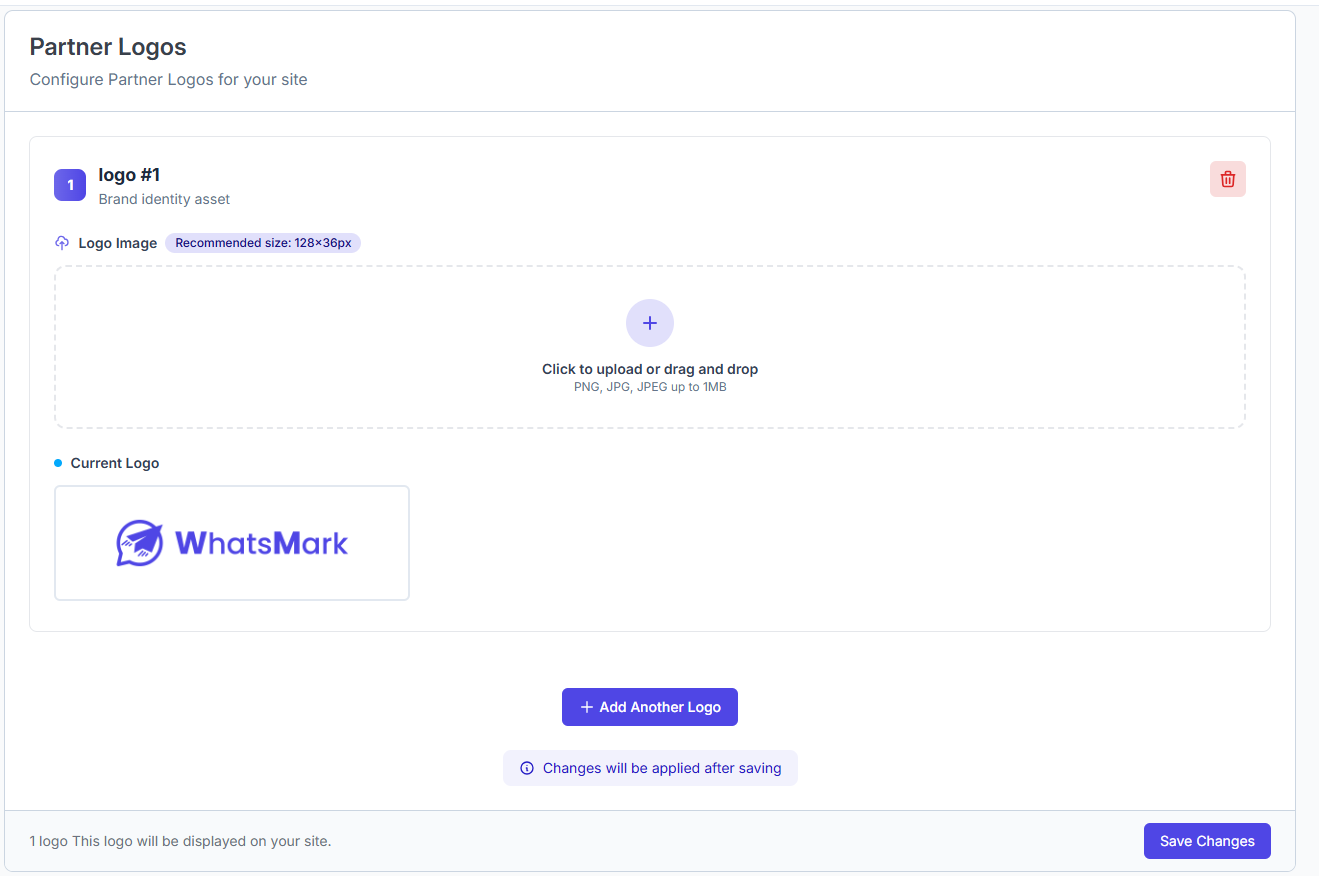This screenshot has height=876, width=1319.
Task: Click the "logo #1" card title
Action: [129, 175]
